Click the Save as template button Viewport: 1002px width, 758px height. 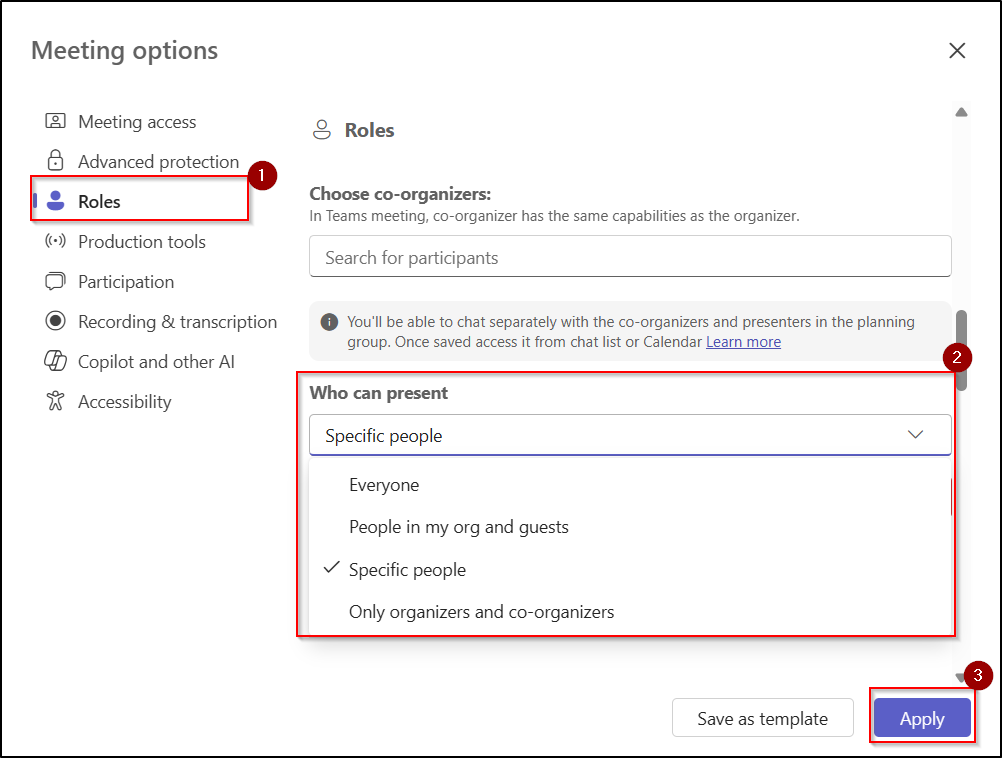762,718
